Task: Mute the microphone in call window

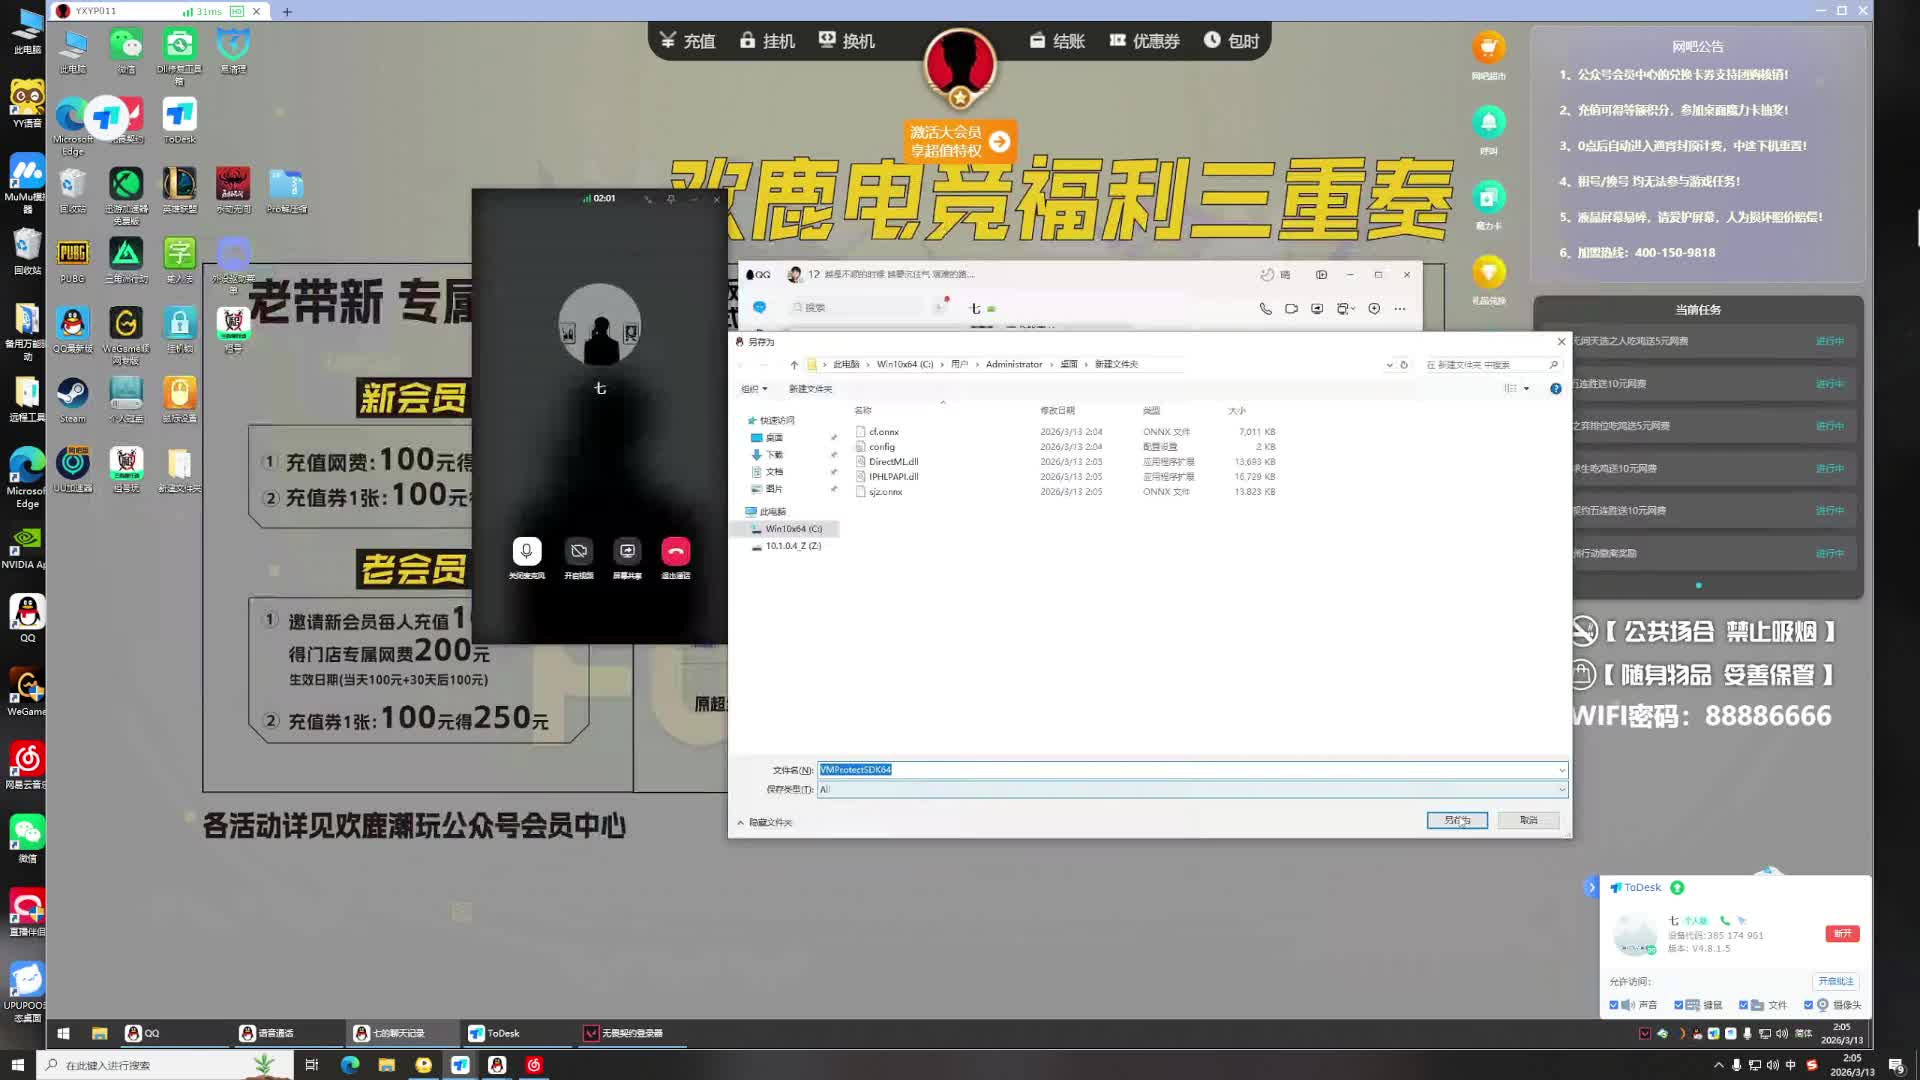Action: click(x=527, y=551)
